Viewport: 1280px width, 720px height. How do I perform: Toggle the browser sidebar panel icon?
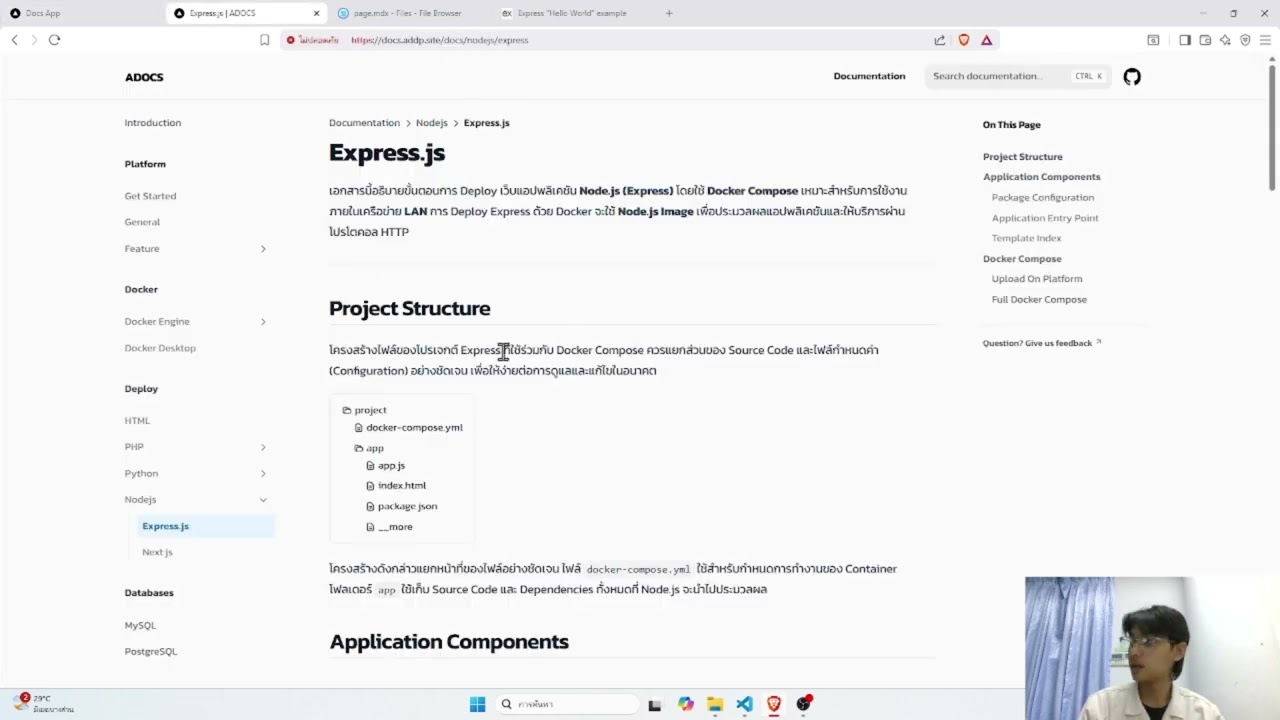(x=1185, y=40)
